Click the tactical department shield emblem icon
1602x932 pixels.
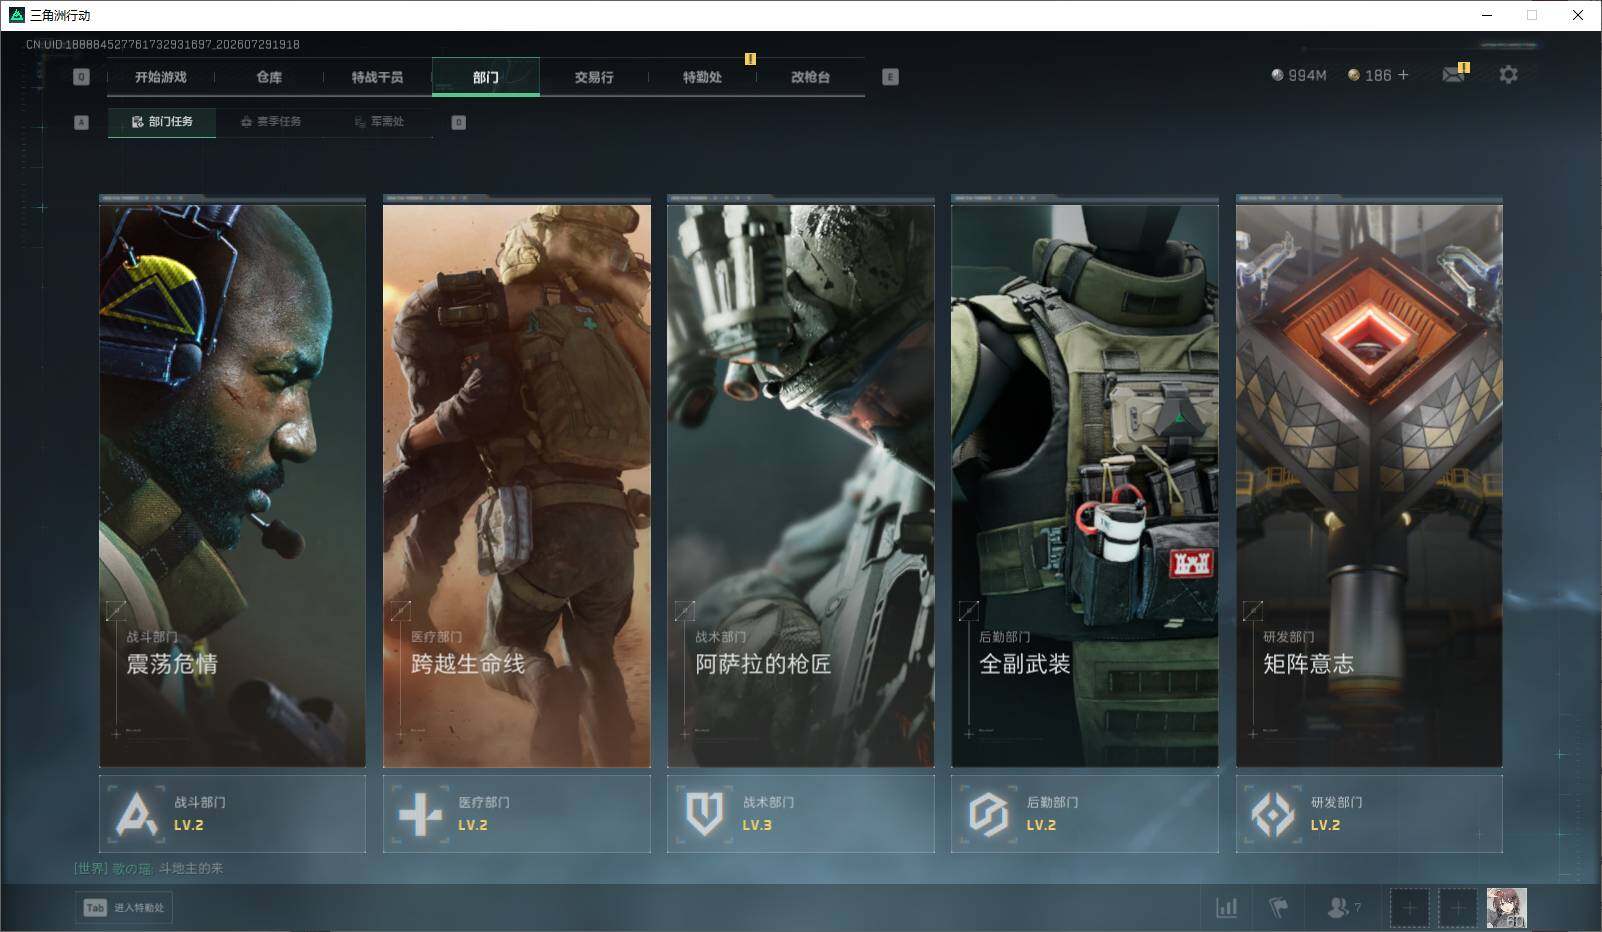pyautogui.click(x=705, y=814)
